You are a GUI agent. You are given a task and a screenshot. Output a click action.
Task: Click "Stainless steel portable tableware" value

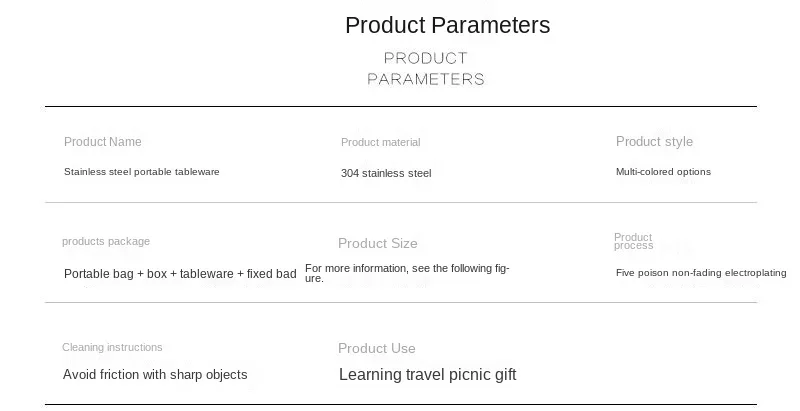pyautogui.click(x=141, y=172)
